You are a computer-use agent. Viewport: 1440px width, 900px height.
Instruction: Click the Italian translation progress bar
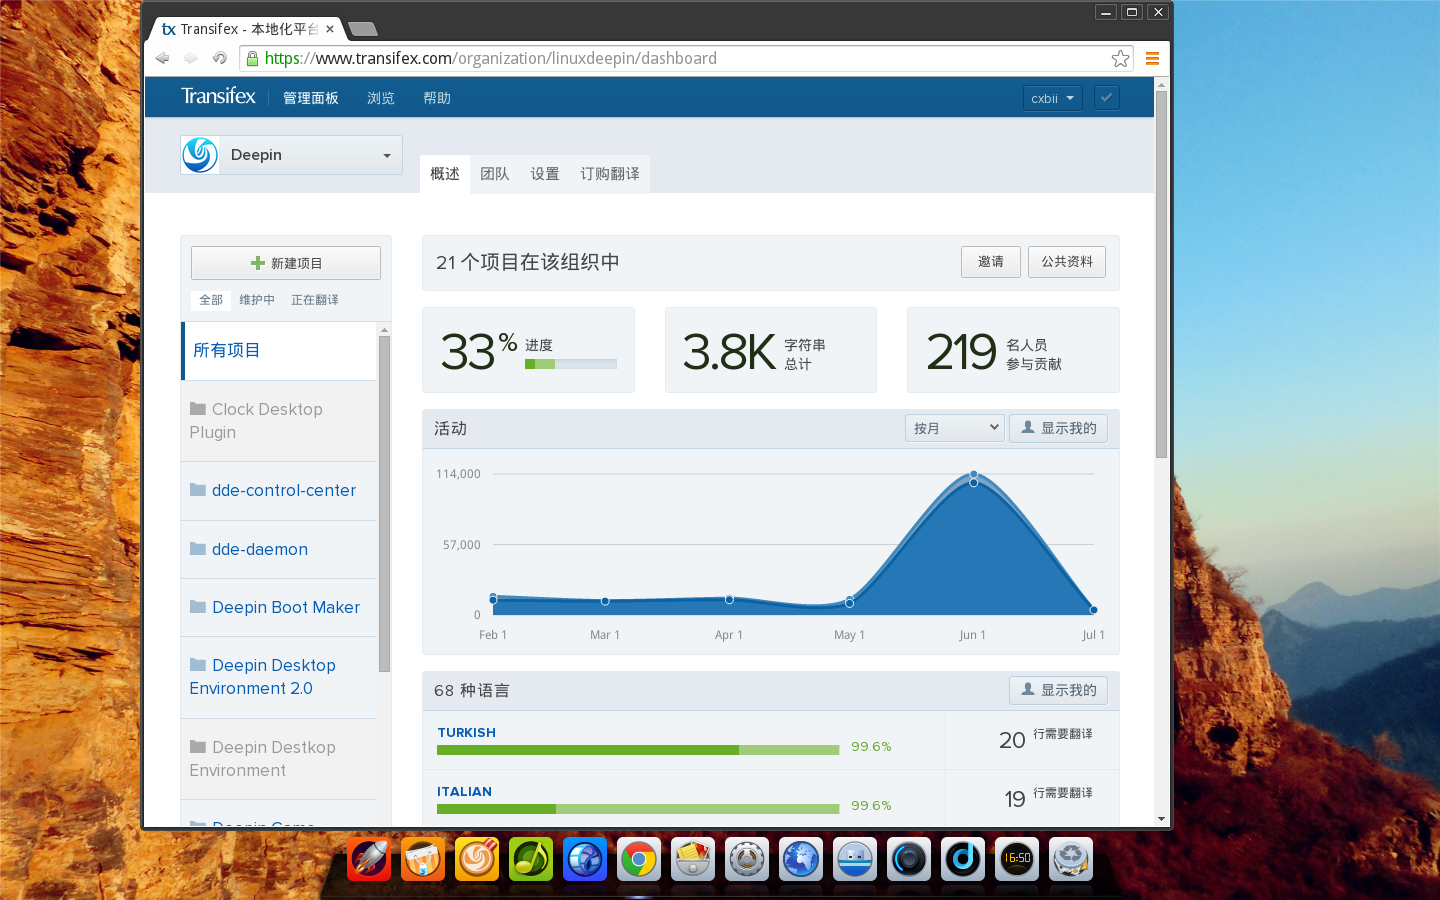pyautogui.click(x=638, y=809)
